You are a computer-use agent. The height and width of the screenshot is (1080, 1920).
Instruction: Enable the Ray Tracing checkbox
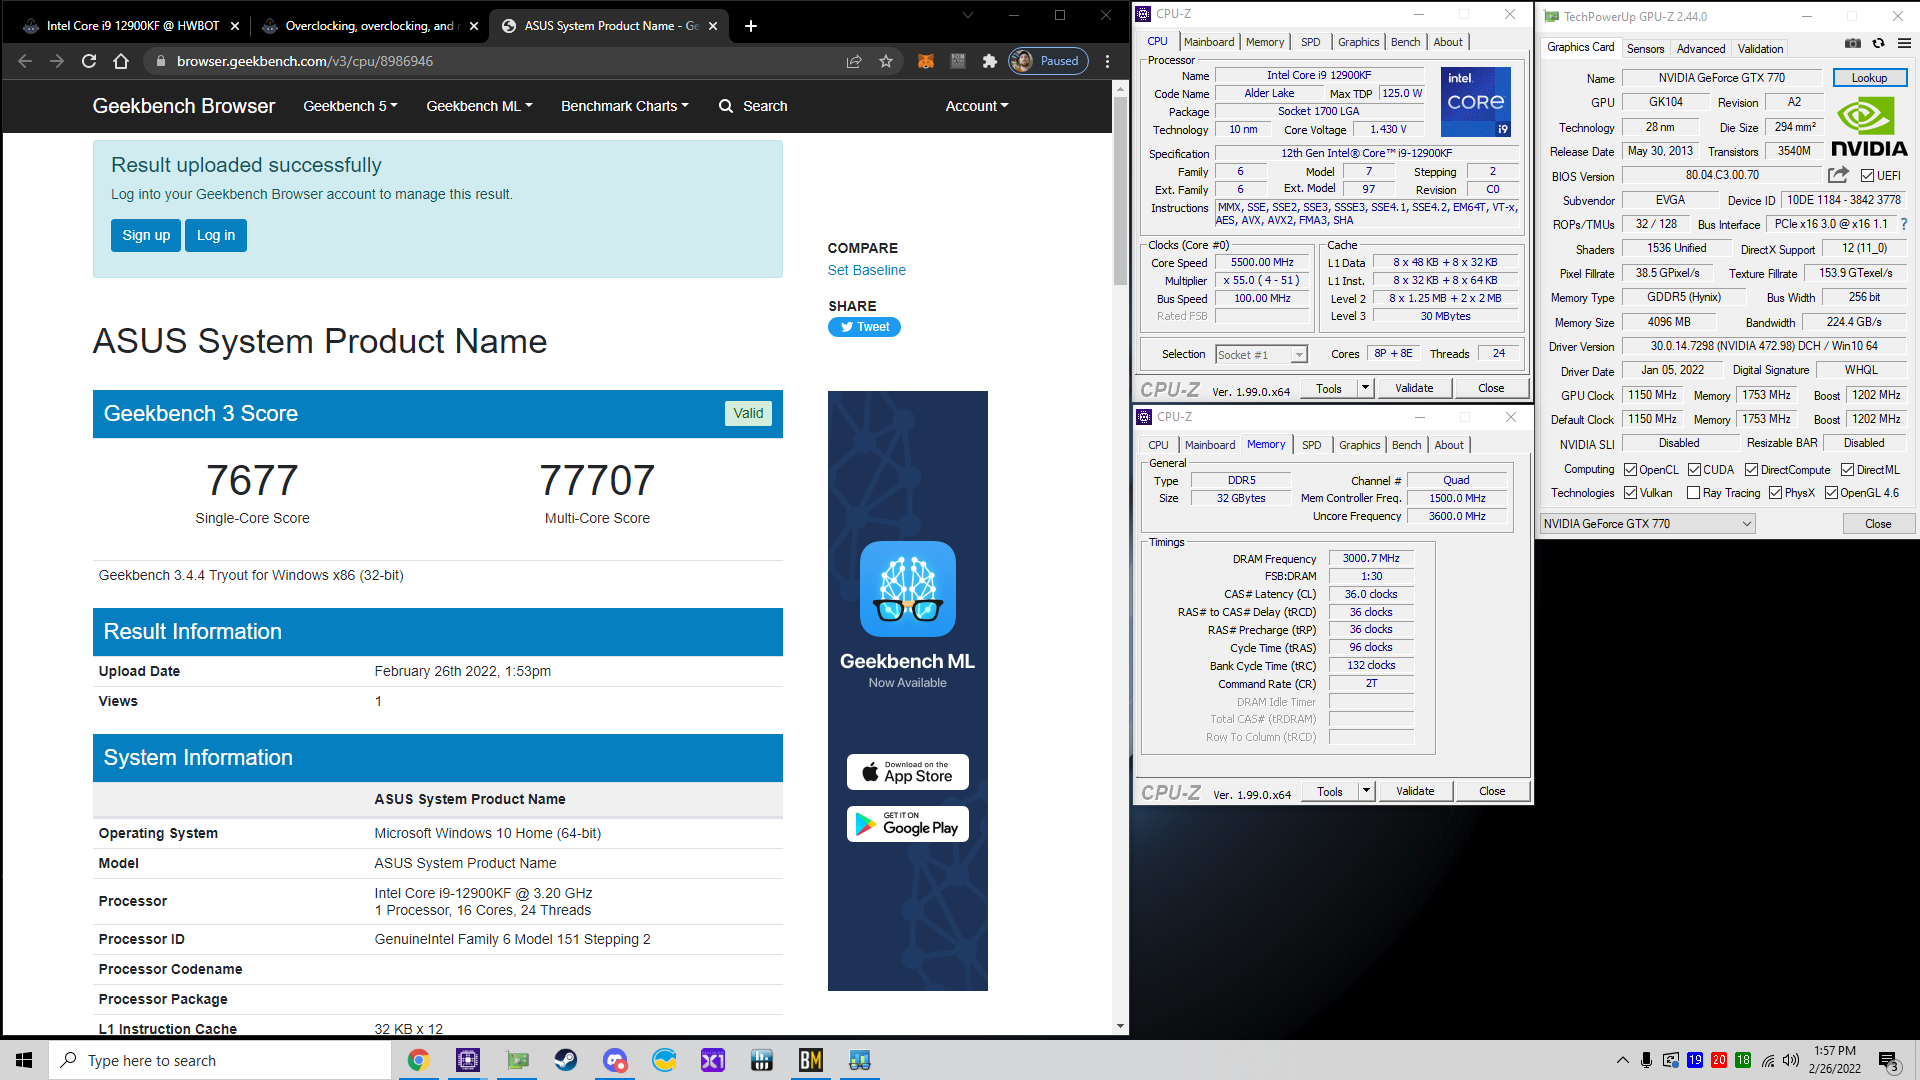pos(1693,493)
